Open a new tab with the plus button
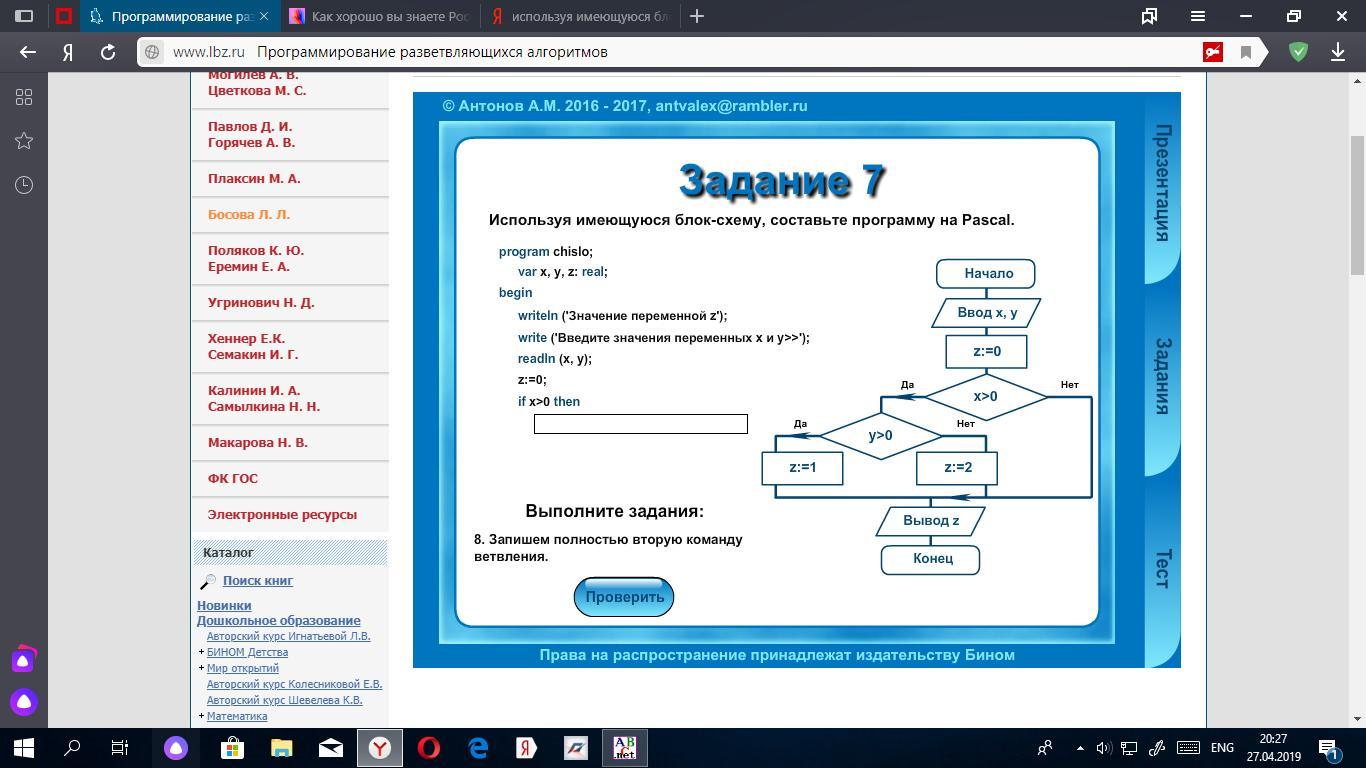This screenshot has width=1366, height=768. tap(697, 16)
